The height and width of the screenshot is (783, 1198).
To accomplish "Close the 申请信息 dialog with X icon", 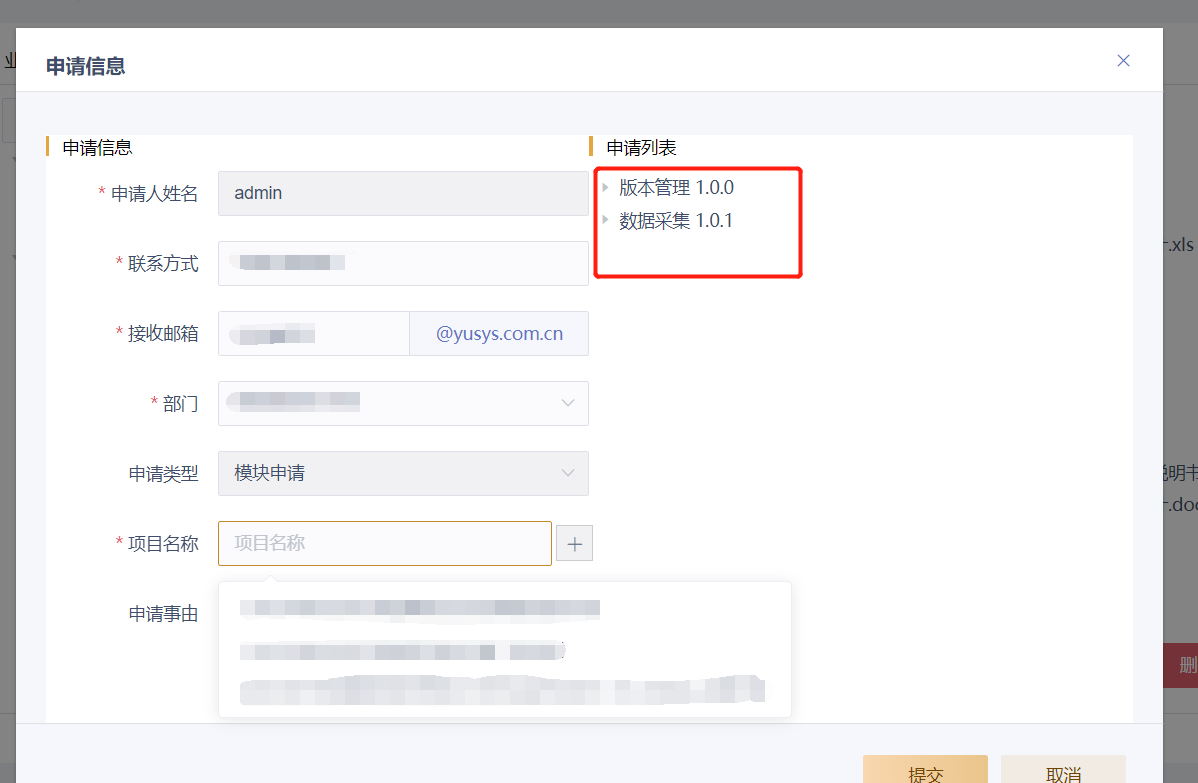I will (x=1123, y=61).
